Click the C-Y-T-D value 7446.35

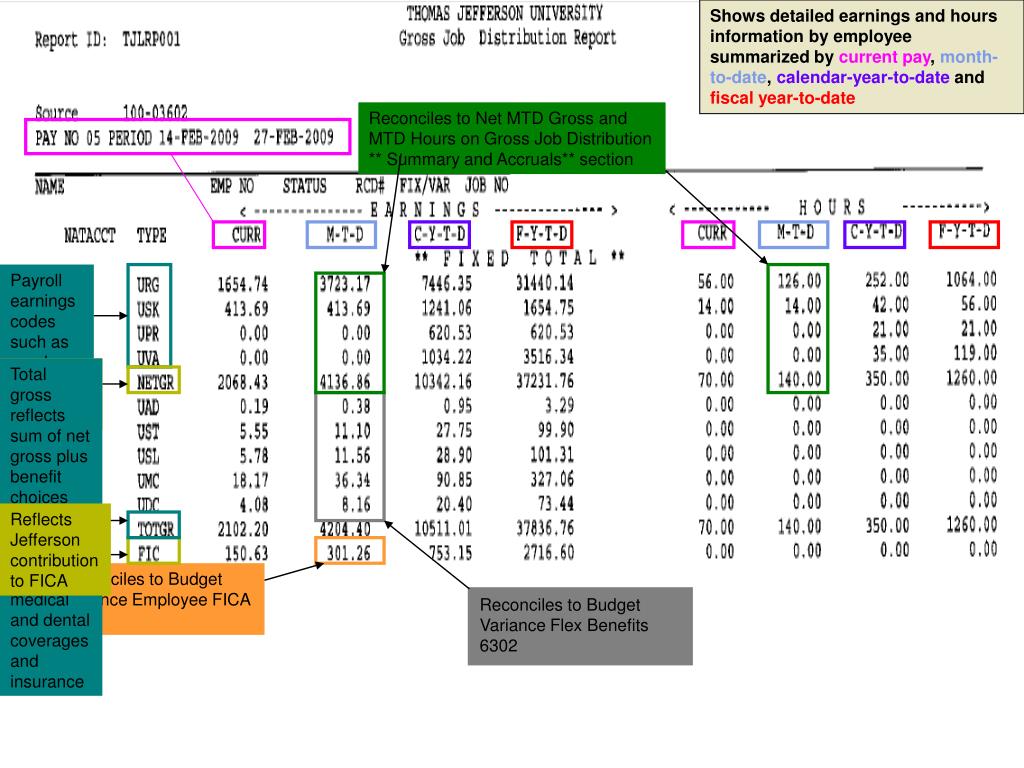pos(447,283)
